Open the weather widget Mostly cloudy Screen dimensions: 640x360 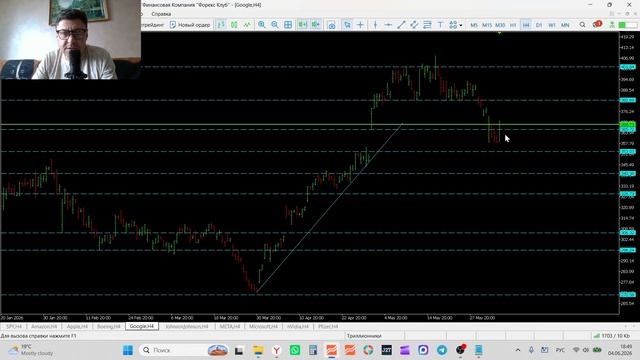click(31, 350)
